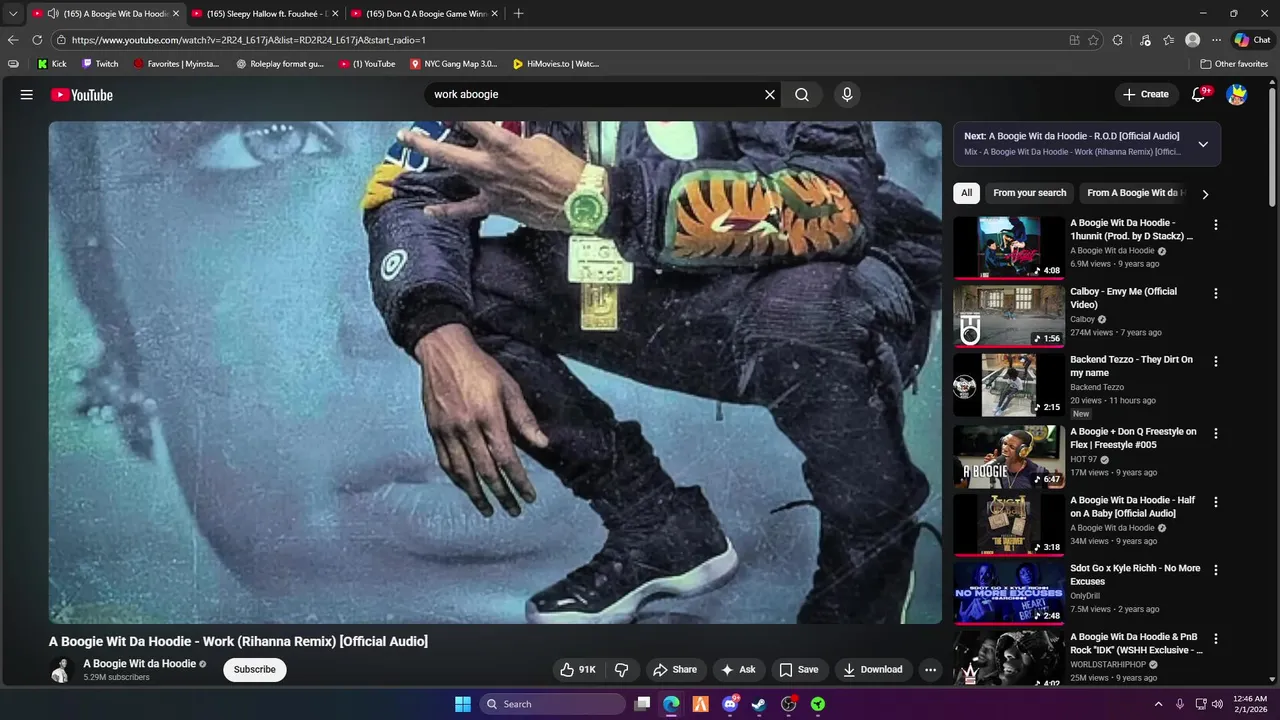Open the Kick bookmark

[52, 64]
